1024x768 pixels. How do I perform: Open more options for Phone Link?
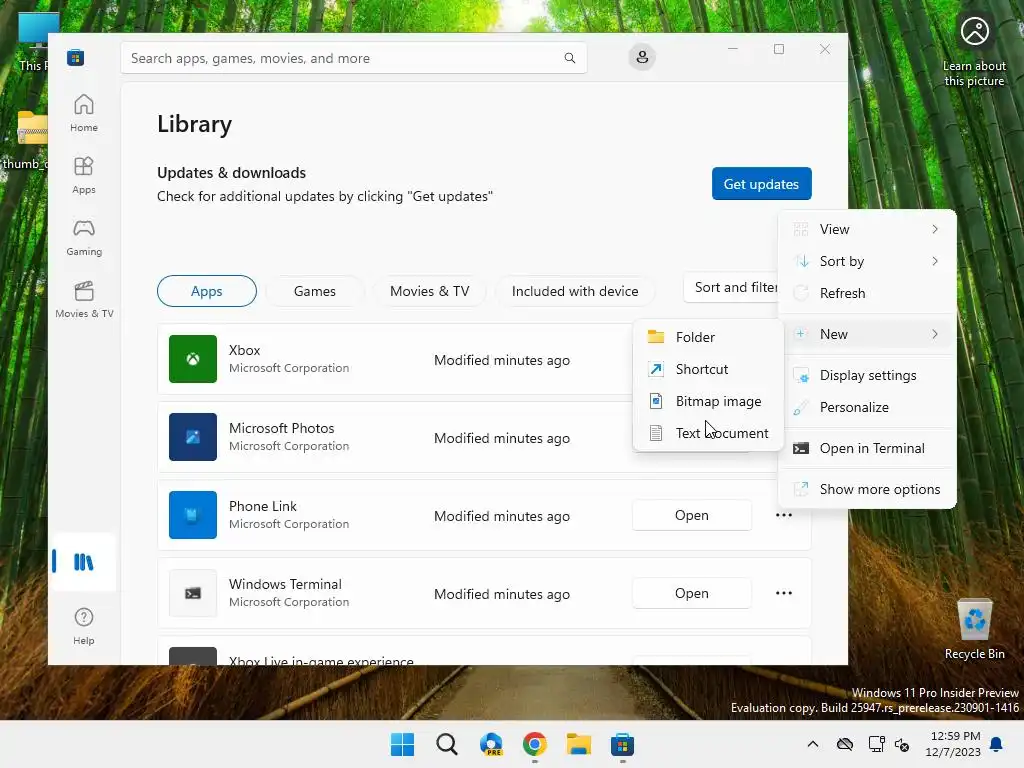coord(784,515)
